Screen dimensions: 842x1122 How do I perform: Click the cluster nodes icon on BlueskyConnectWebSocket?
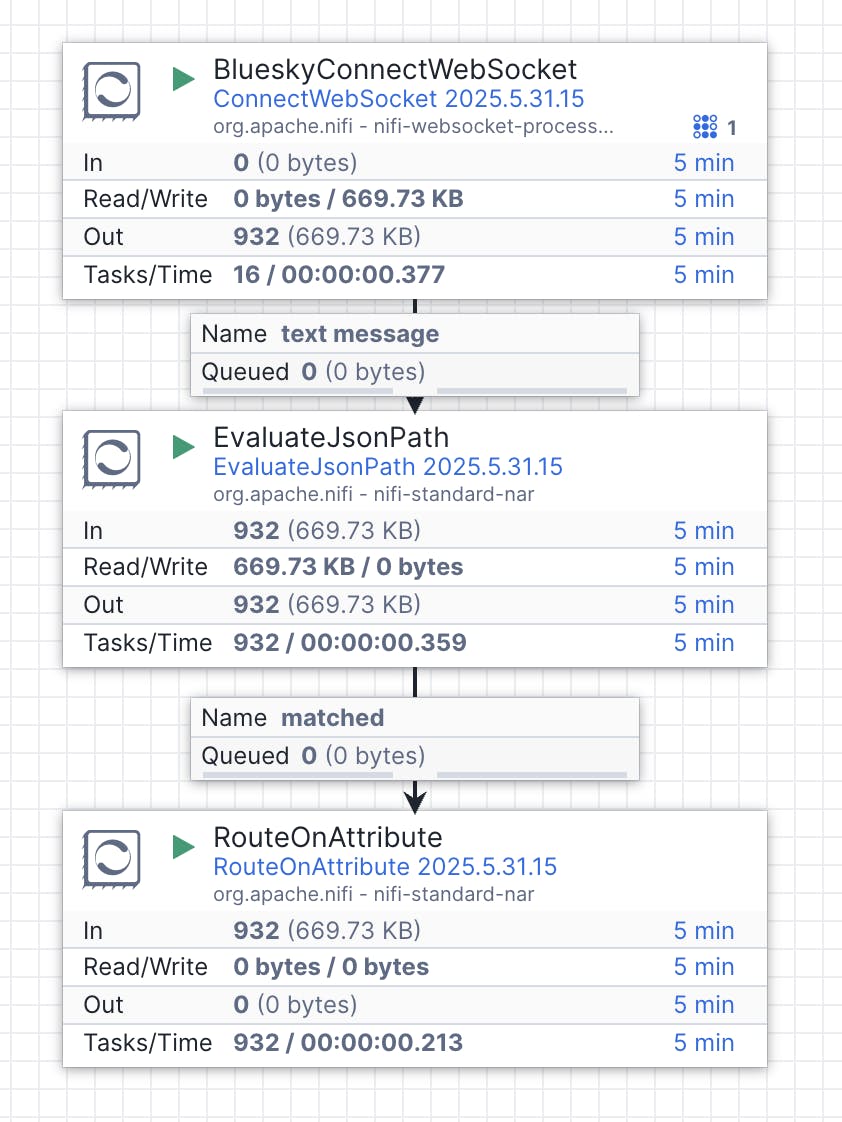(705, 127)
